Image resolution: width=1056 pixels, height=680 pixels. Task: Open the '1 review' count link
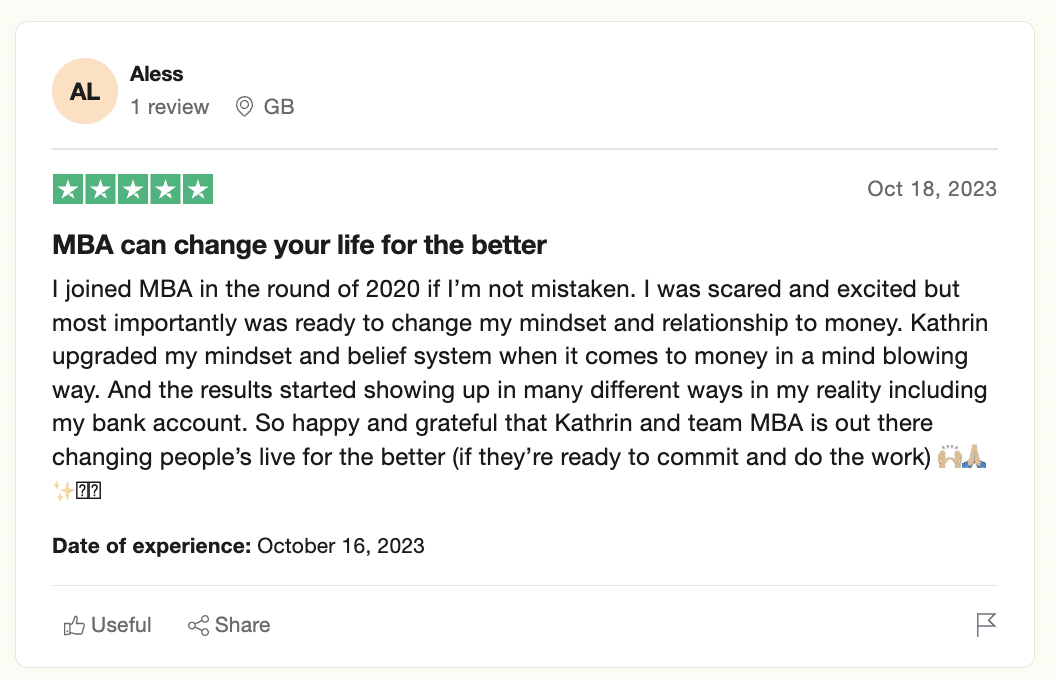pos(170,106)
